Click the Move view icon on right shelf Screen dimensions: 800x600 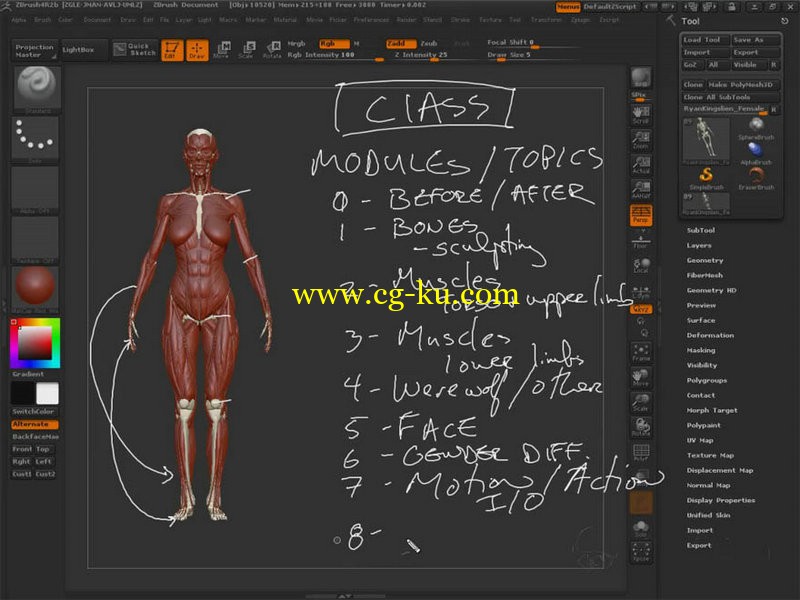tap(641, 377)
